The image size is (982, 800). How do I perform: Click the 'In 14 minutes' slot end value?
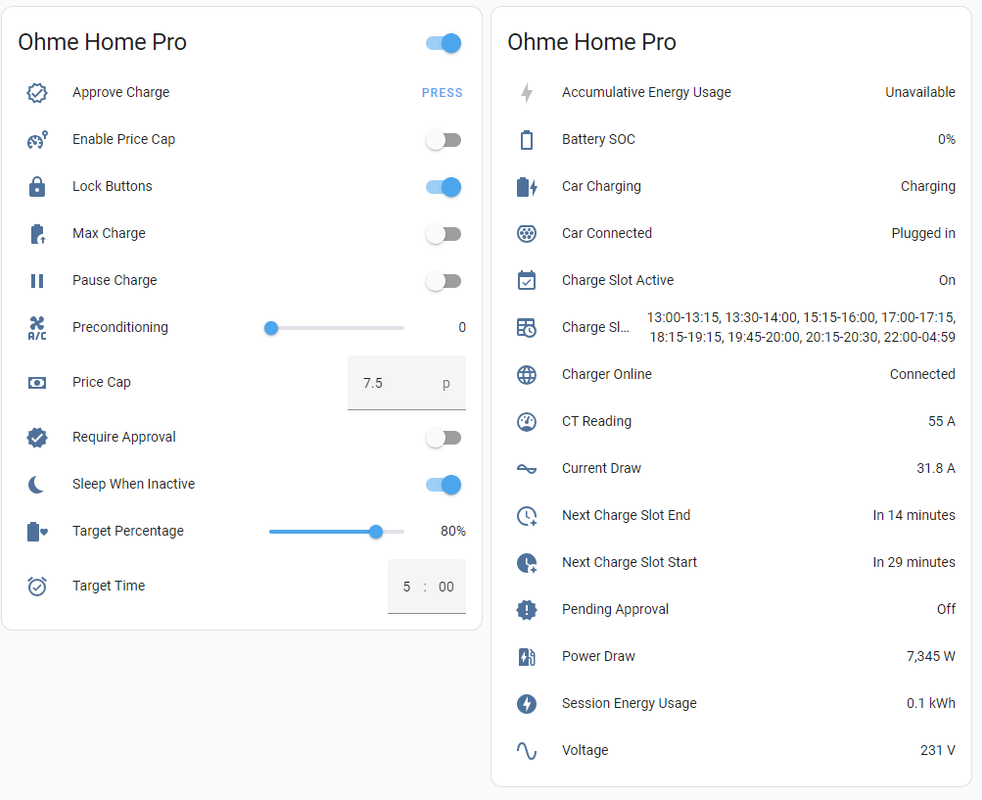(x=914, y=515)
